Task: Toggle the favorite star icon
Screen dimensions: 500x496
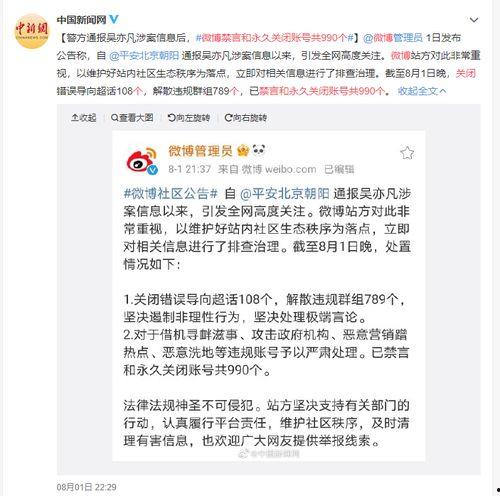Action: [x=407, y=153]
